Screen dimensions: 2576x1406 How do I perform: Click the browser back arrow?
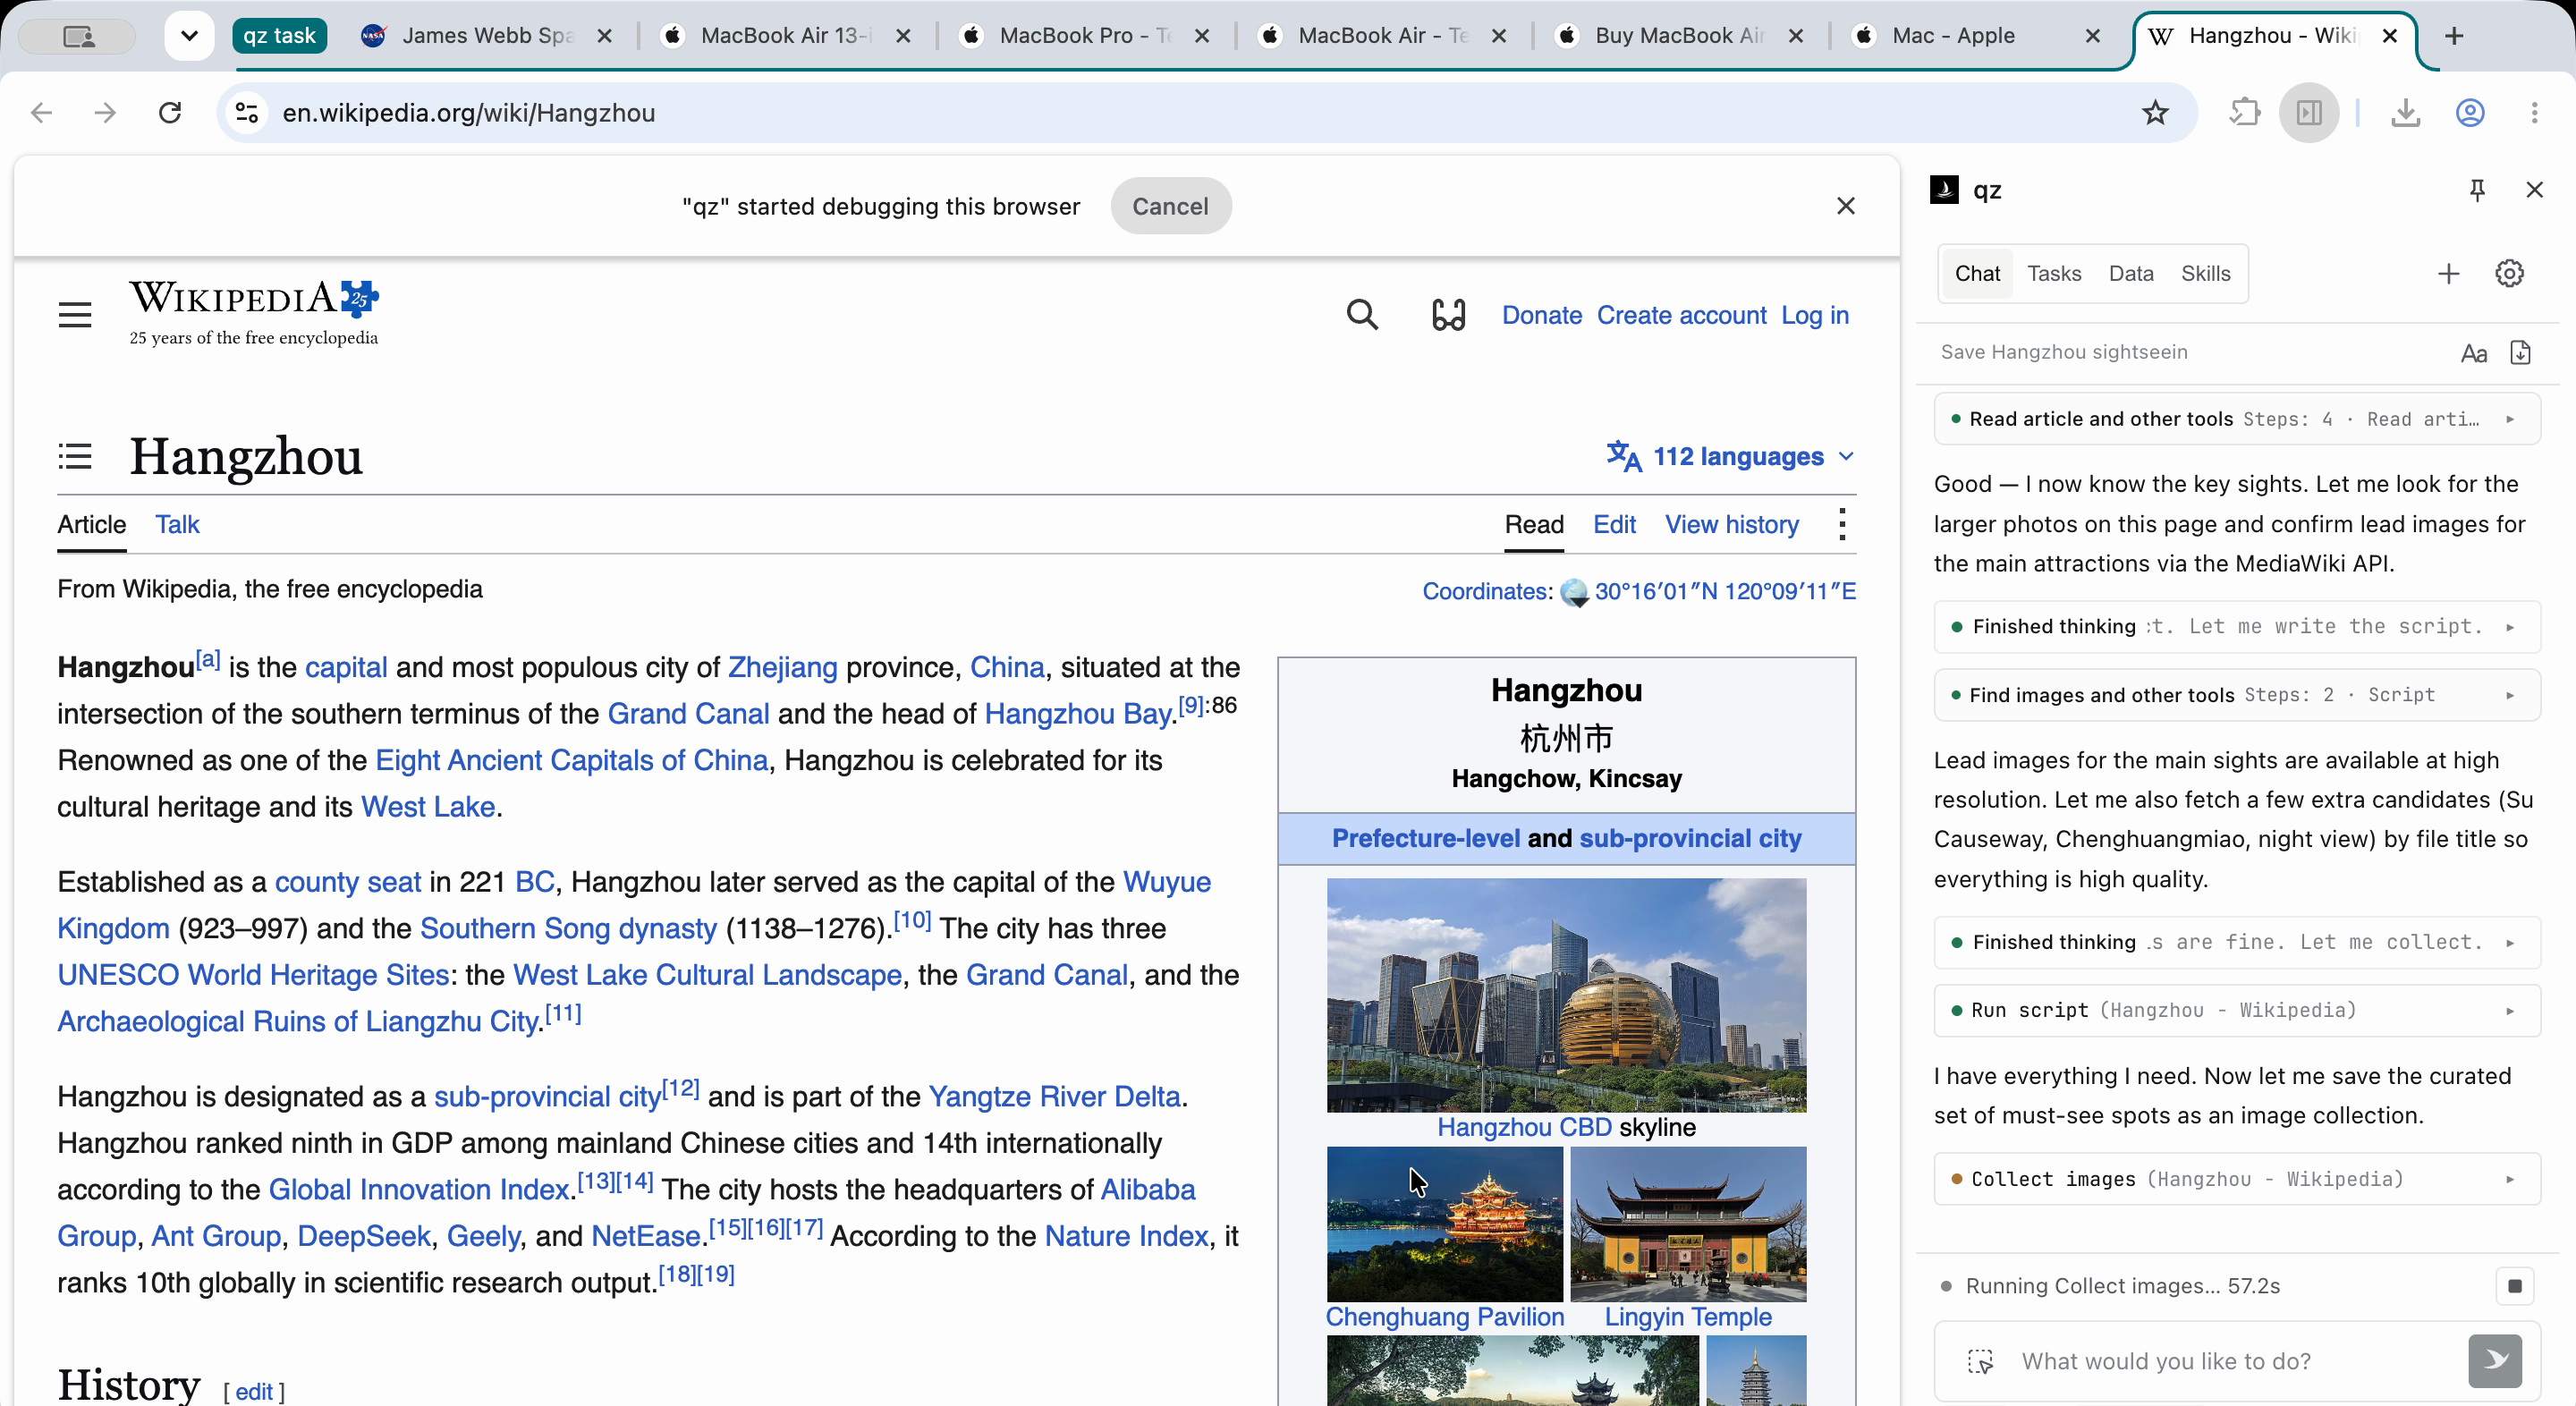pos(41,113)
